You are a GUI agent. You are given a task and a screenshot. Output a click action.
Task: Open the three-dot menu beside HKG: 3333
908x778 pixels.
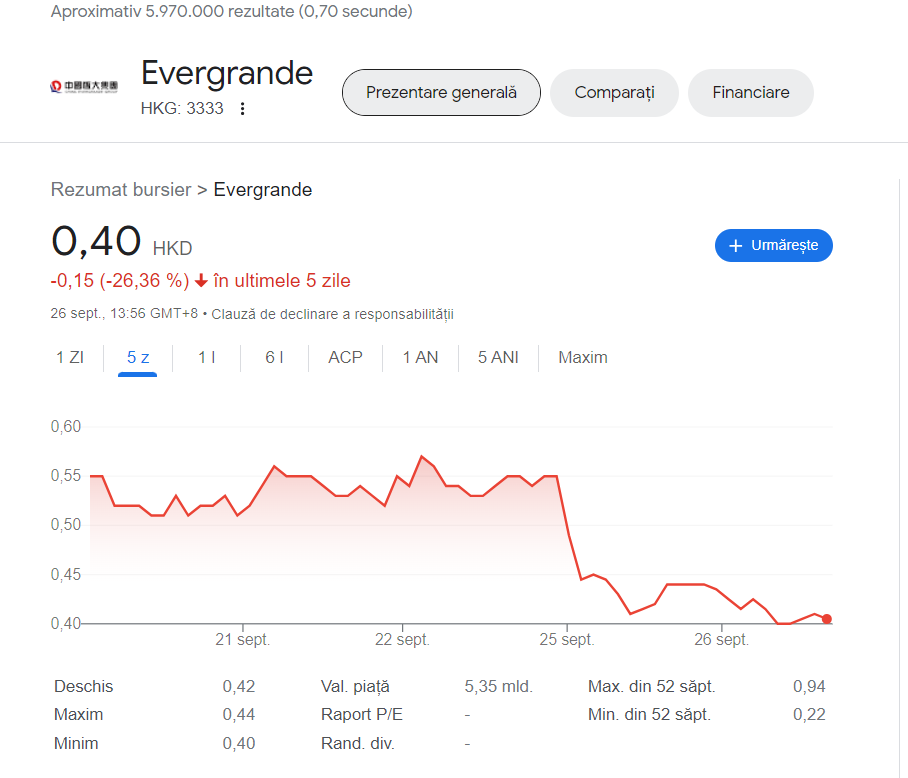[243, 108]
